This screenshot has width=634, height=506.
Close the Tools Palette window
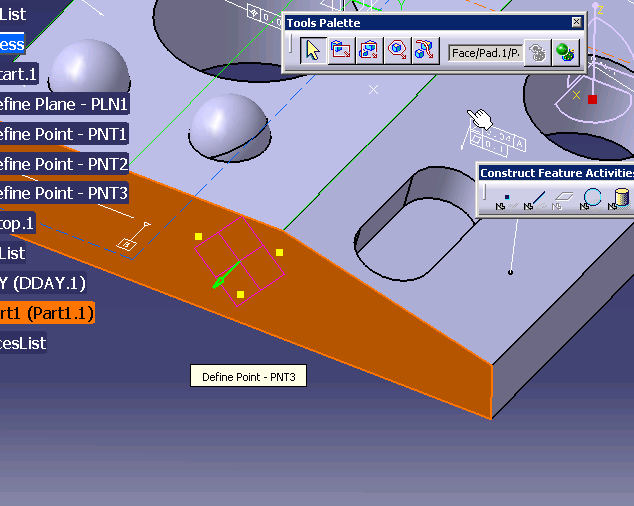[576, 22]
